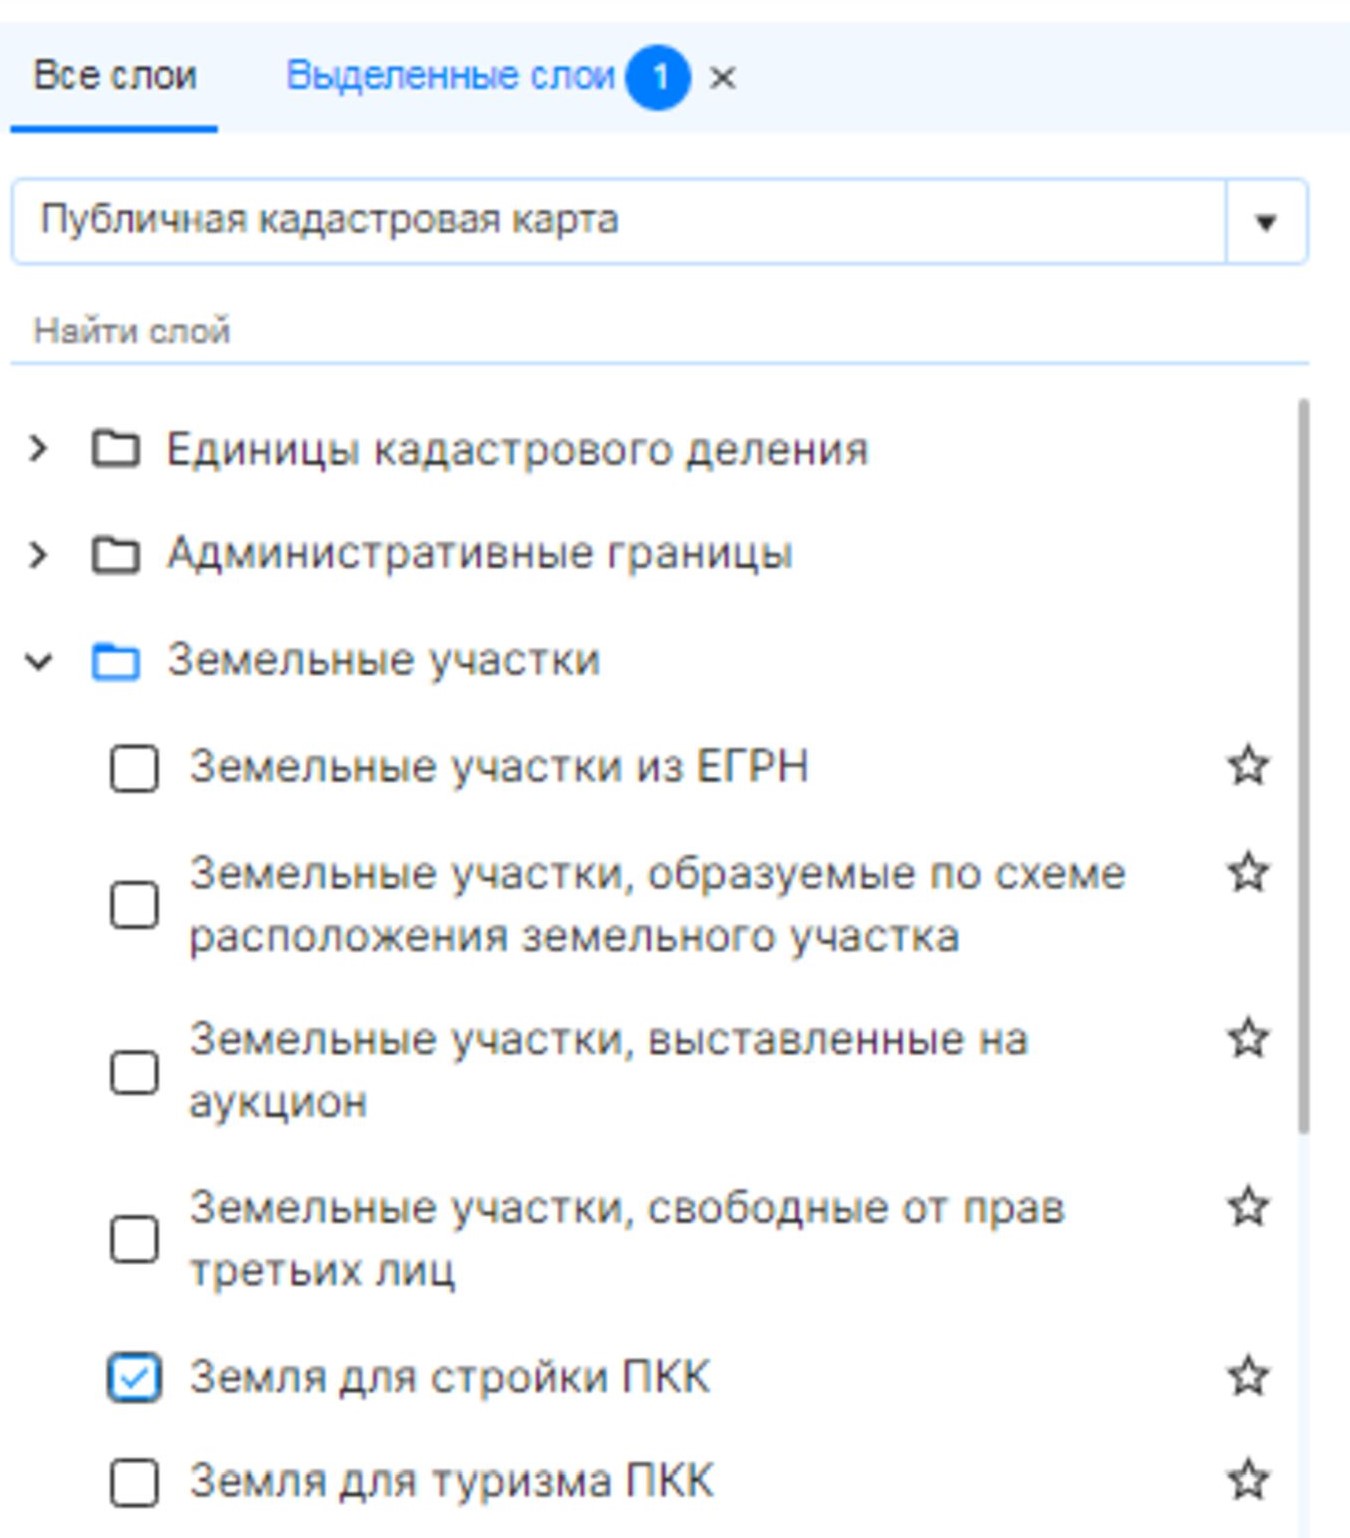Switch to the Все слои tab
Image resolution: width=1350 pixels, height=1538 pixels.
[114, 77]
